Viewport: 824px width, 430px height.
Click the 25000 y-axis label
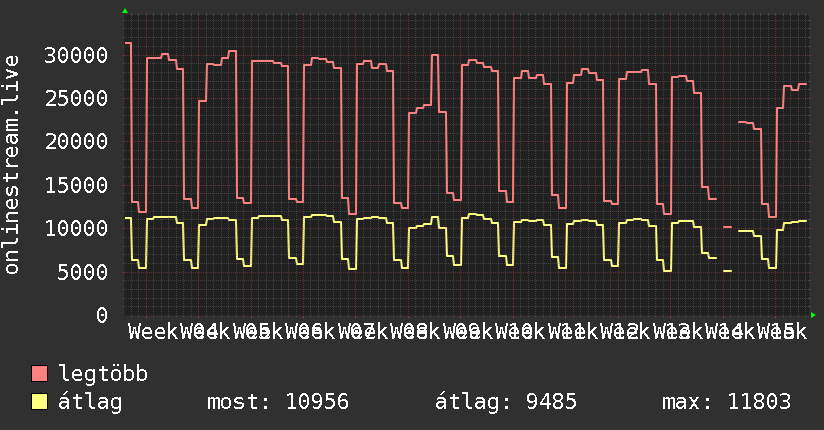pyautogui.click(x=76, y=98)
